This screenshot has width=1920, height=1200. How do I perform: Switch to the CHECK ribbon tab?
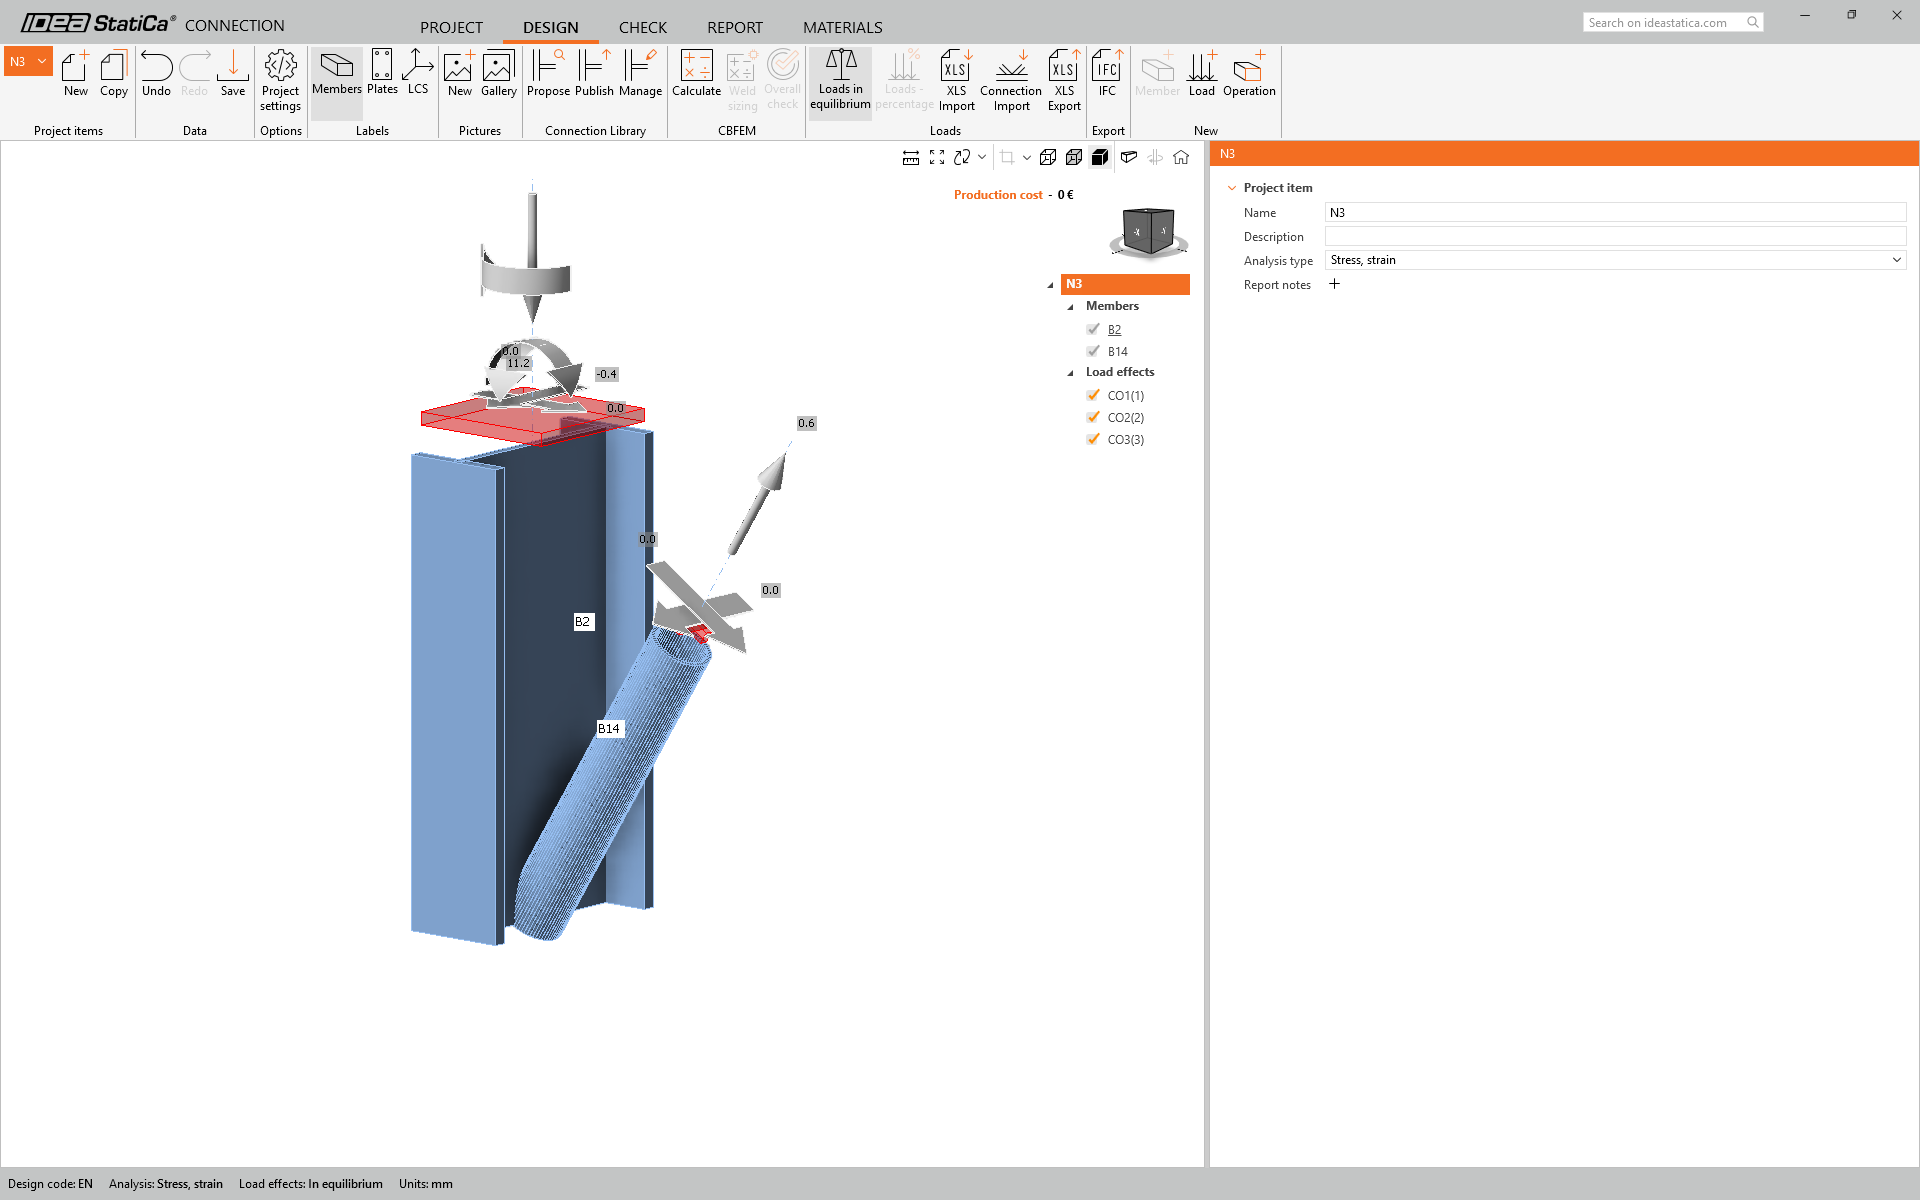[x=642, y=27]
